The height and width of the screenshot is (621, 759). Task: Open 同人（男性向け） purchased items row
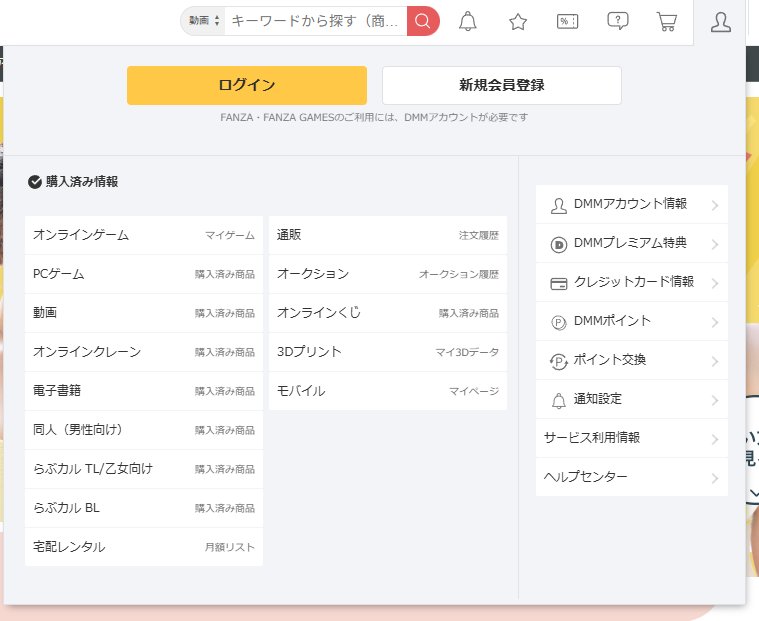click(144, 430)
